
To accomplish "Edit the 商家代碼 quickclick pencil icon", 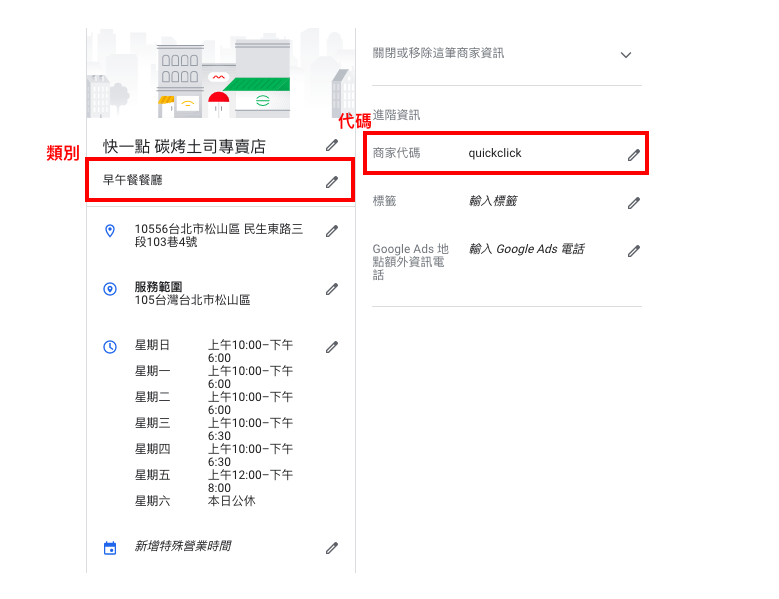I will pos(633,155).
